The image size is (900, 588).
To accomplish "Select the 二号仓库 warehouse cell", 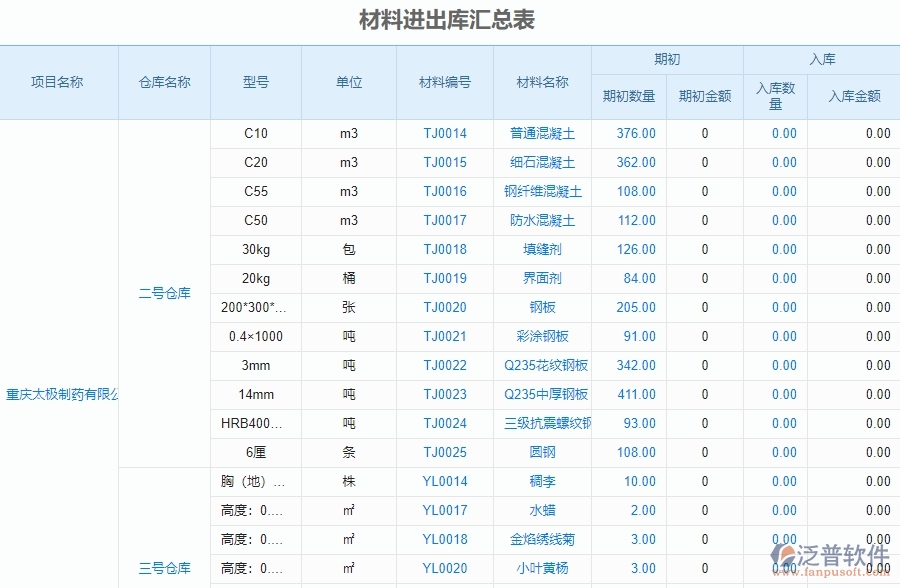I will point(162,293).
